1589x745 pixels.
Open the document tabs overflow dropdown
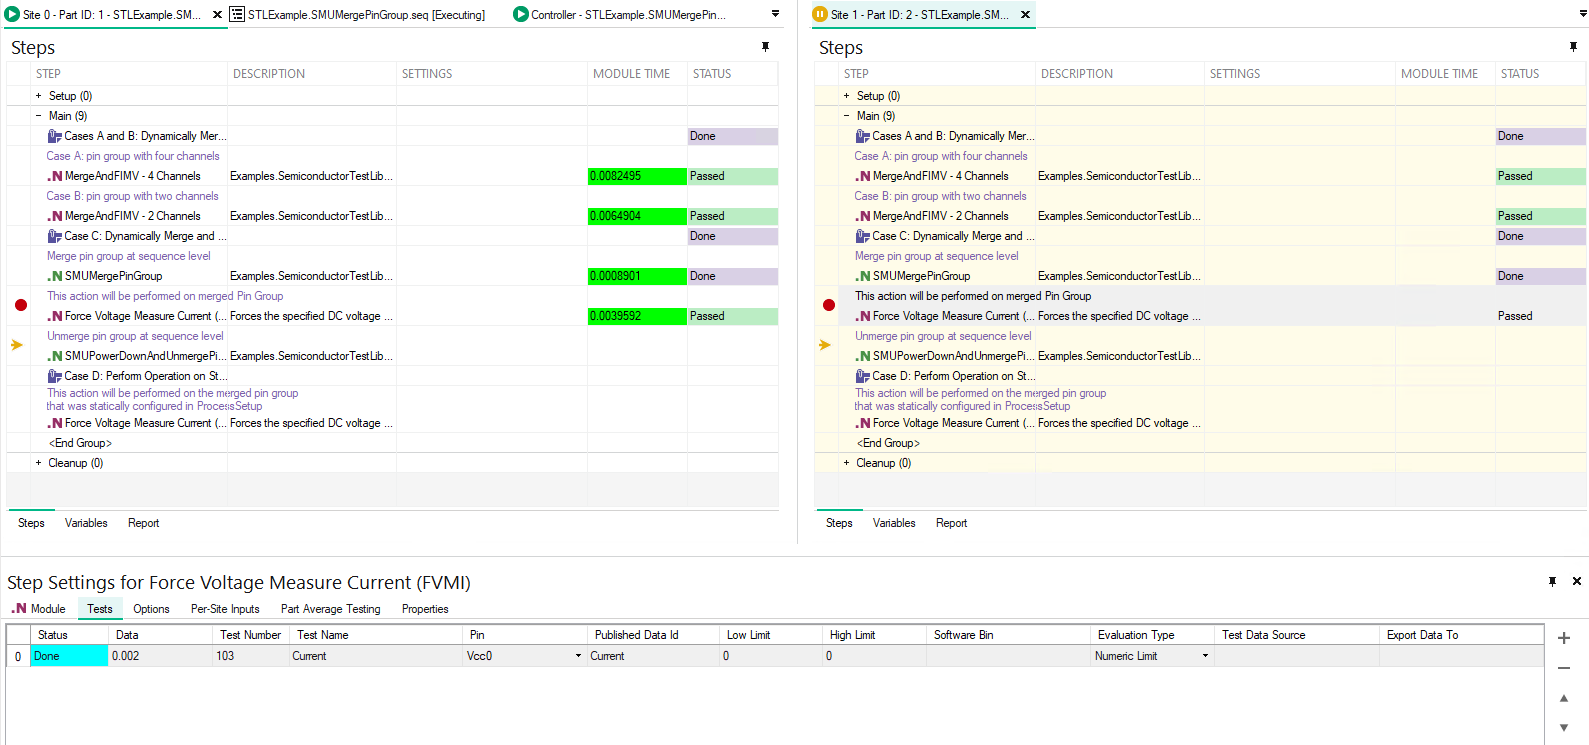coord(775,14)
